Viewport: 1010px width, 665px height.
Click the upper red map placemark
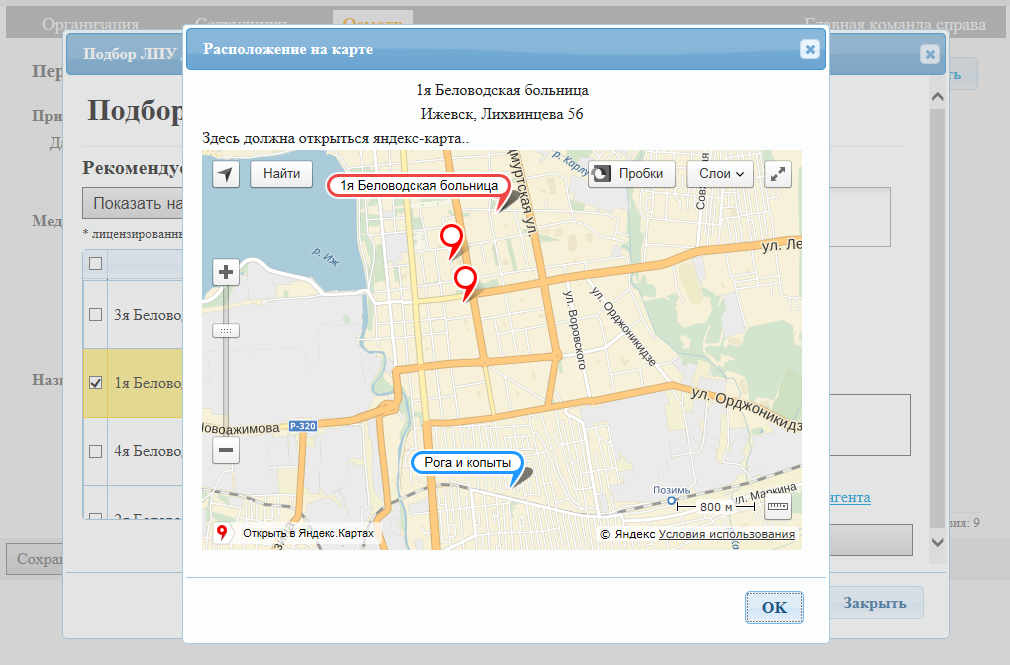click(452, 238)
